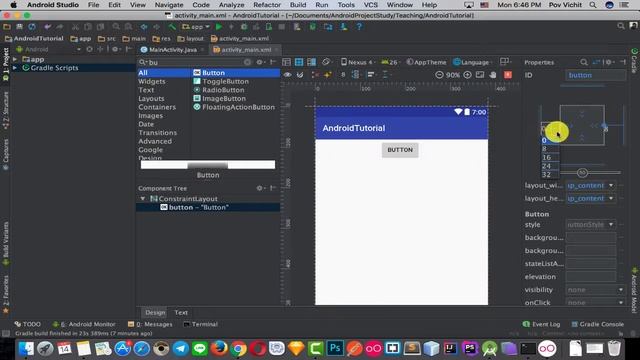Open the Event Log
The image size is (640, 360).
(541, 324)
